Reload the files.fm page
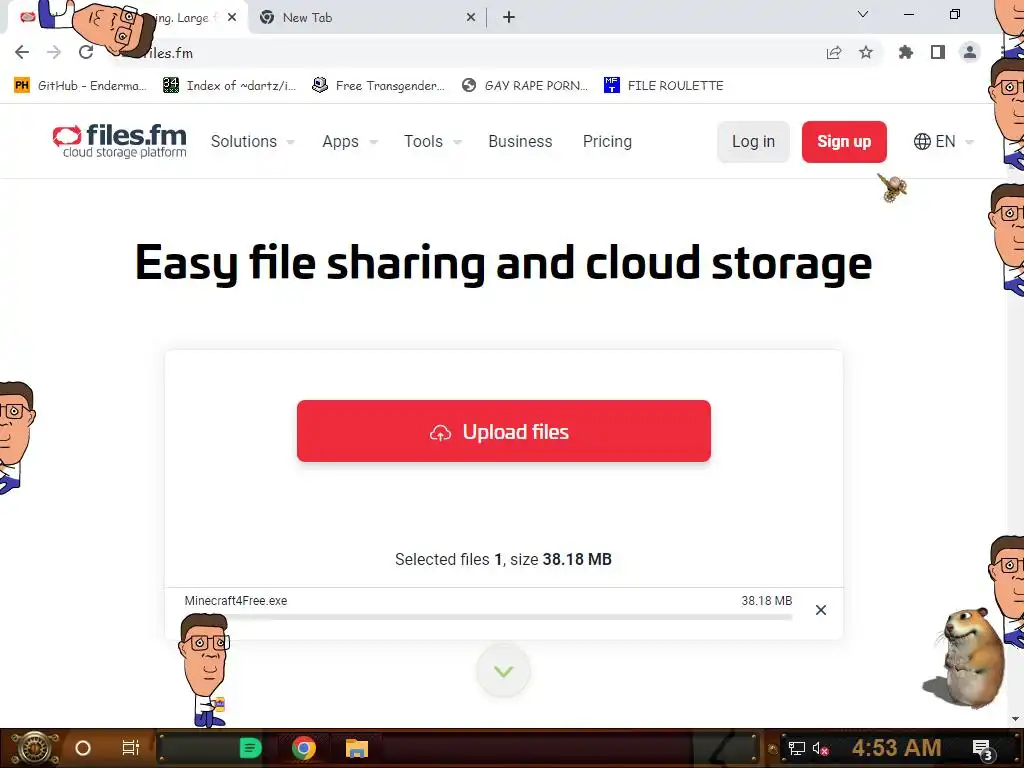The height and width of the screenshot is (768, 1024). tap(86, 52)
